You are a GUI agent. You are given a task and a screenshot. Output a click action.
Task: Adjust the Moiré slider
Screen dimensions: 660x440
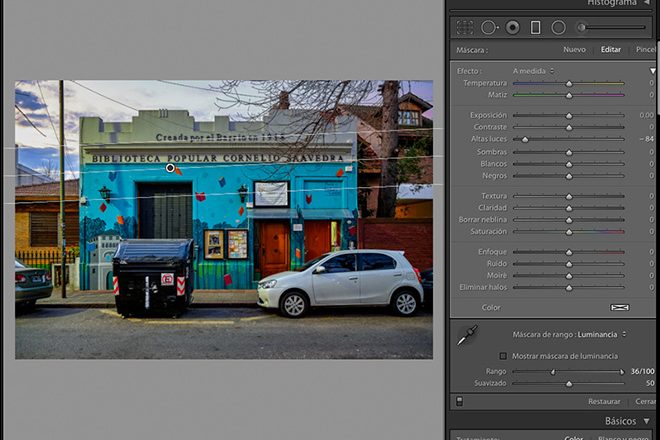click(x=569, y=276)
